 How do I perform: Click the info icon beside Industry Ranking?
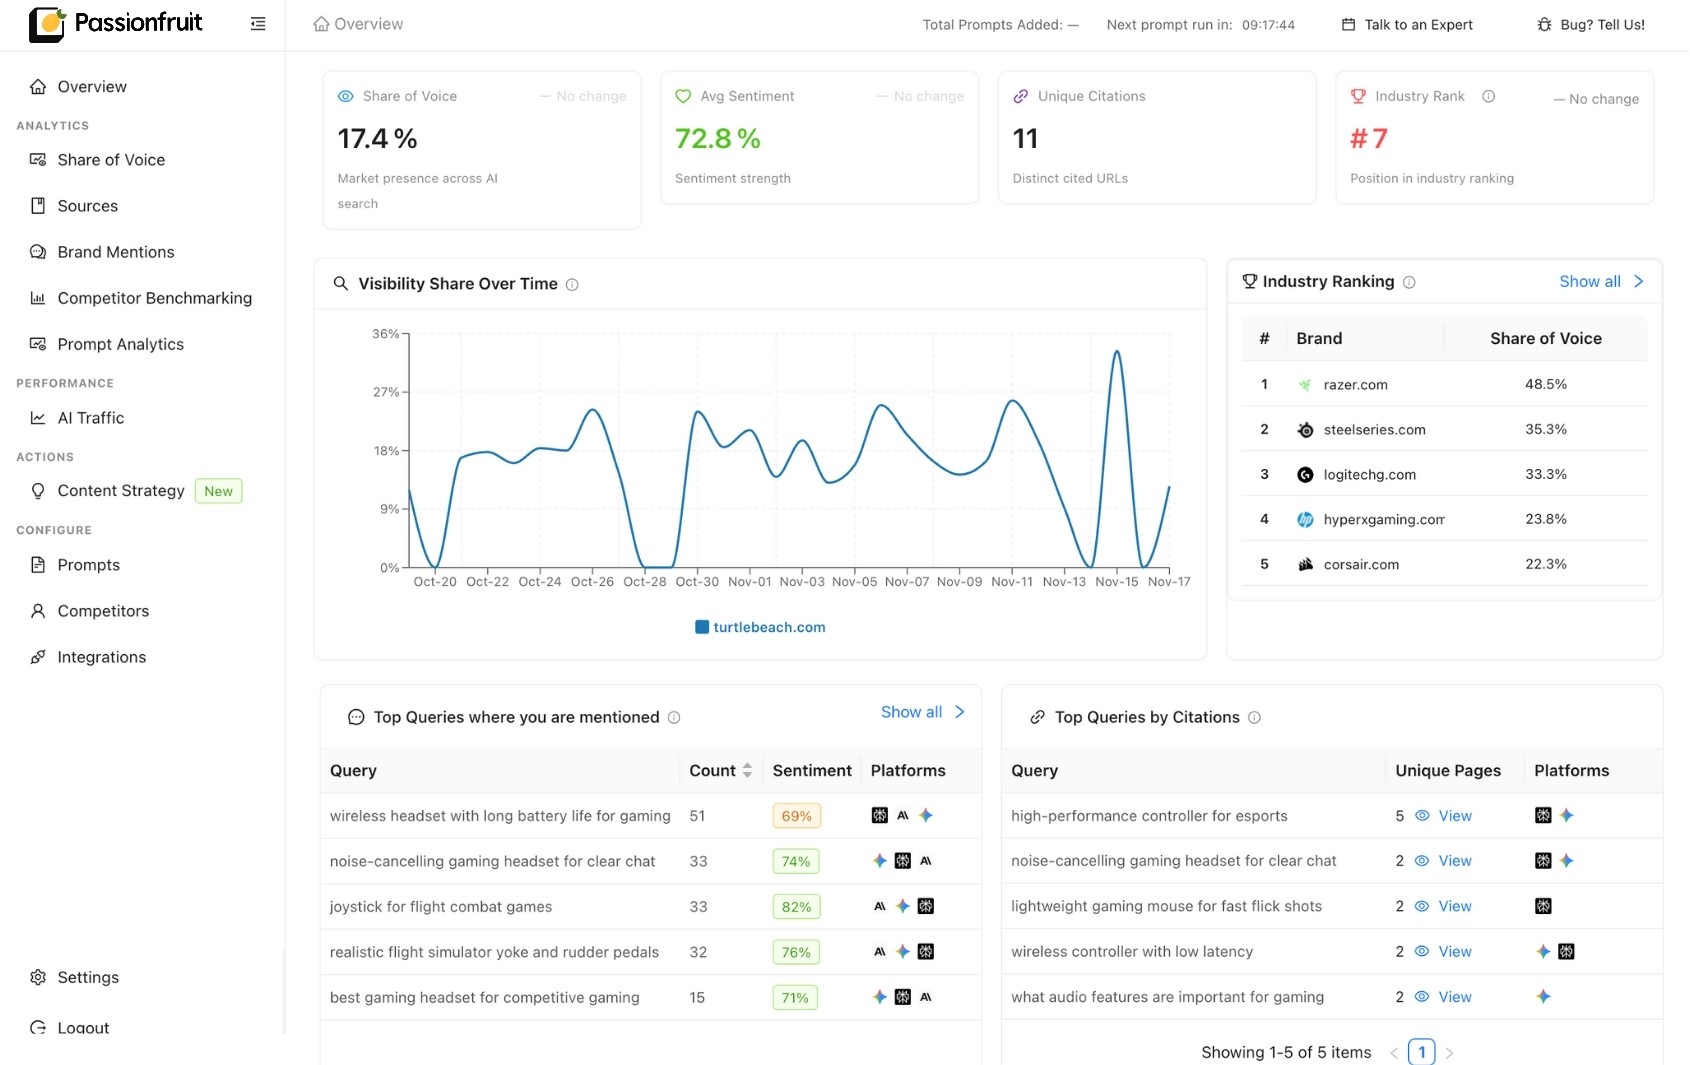[x=1409, y=283]
